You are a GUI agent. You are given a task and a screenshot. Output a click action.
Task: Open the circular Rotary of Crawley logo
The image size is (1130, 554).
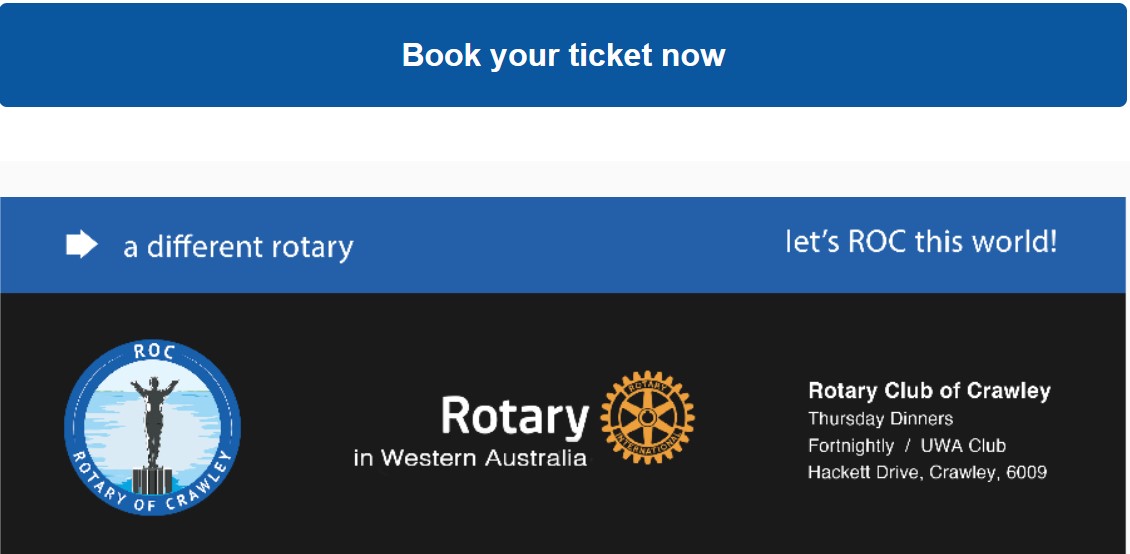tap(152, 427)
